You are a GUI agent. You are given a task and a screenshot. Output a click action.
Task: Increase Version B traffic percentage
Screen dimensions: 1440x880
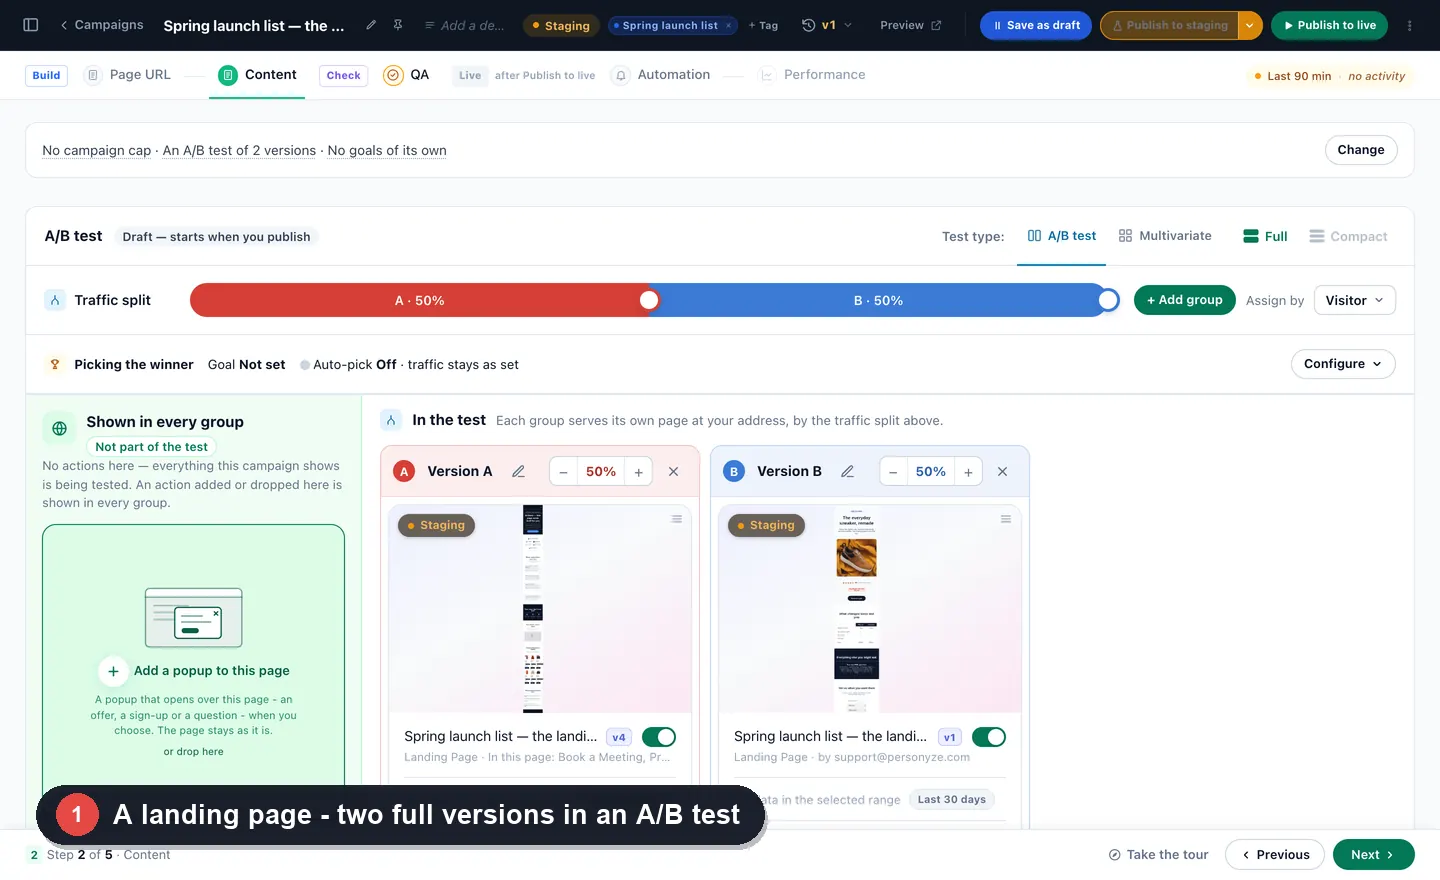tap(968, 472)
